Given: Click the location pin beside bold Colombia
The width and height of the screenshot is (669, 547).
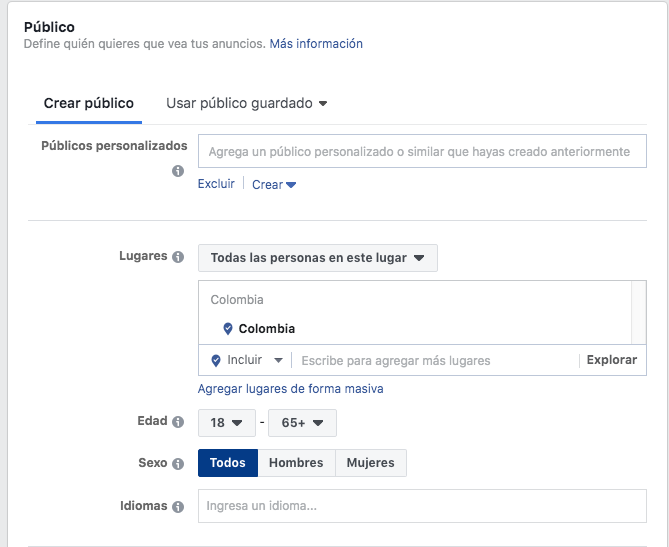Looking at the screenshot, I should coord(228,329).
